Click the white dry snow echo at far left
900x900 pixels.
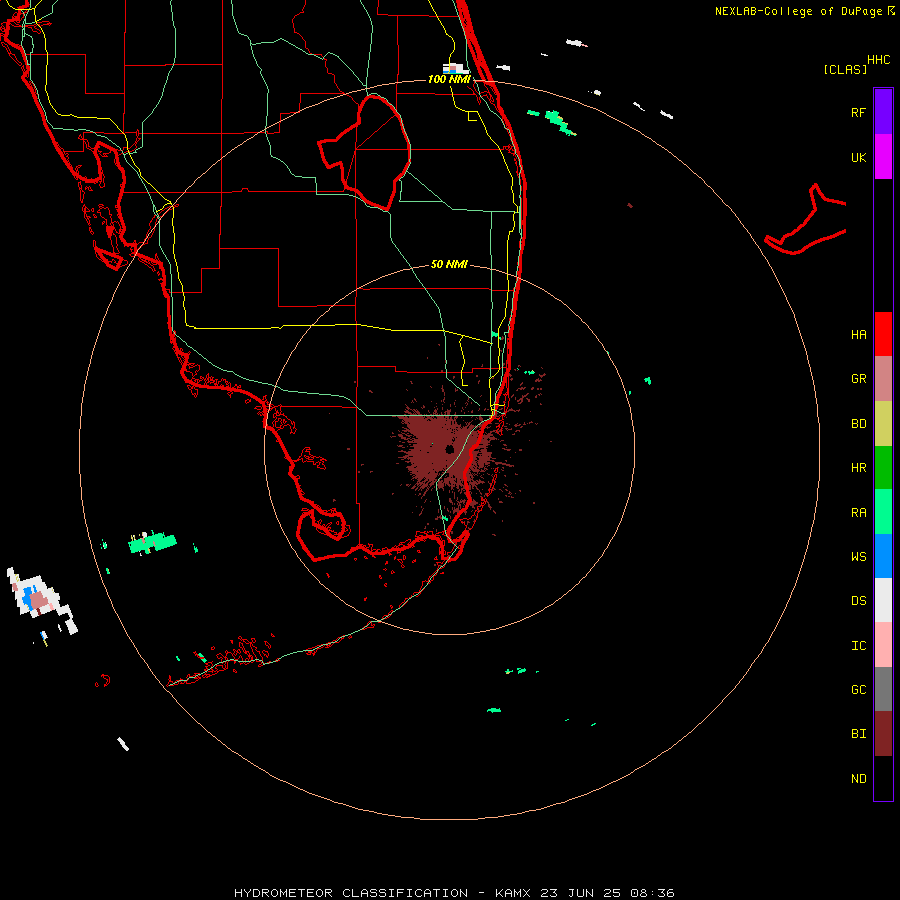point(41,600)
